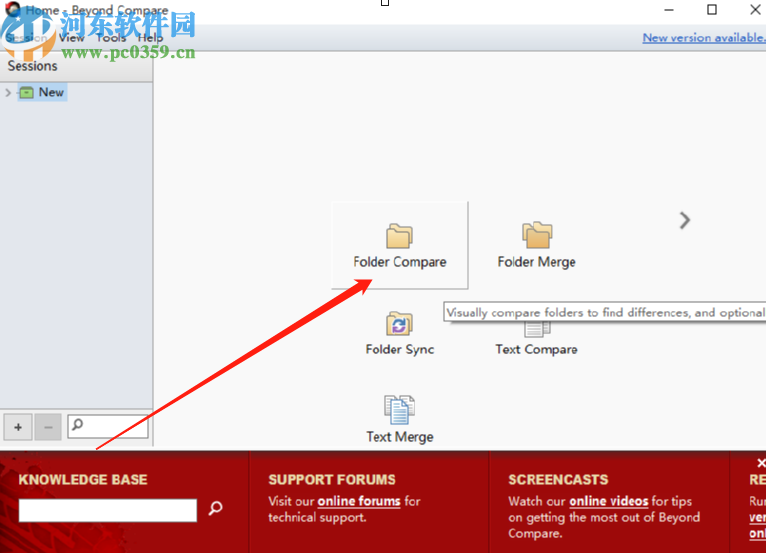Open the View menu
The width and height of the screenshot is (766, 553).
72,38
